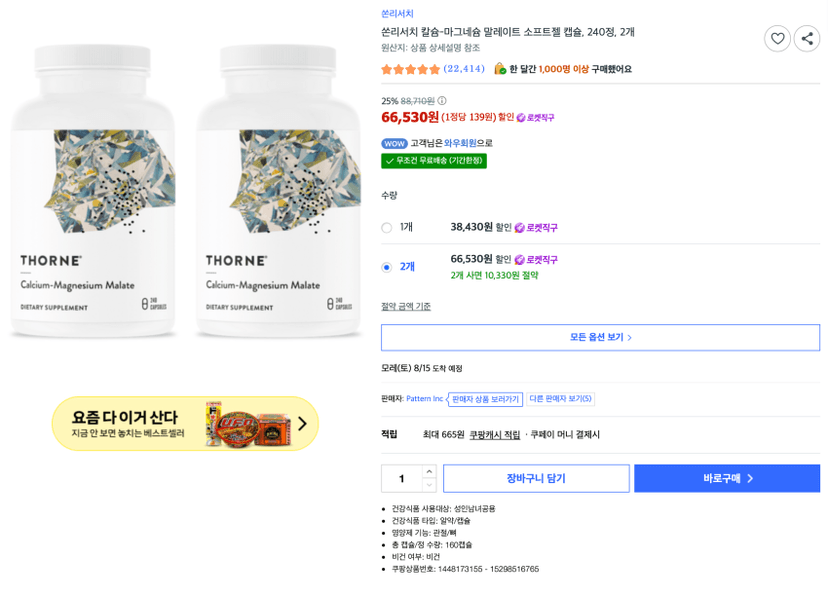This screenshot has height=591, width=828.
Task: Click the info icon beside original price
Action: point(442,100)
